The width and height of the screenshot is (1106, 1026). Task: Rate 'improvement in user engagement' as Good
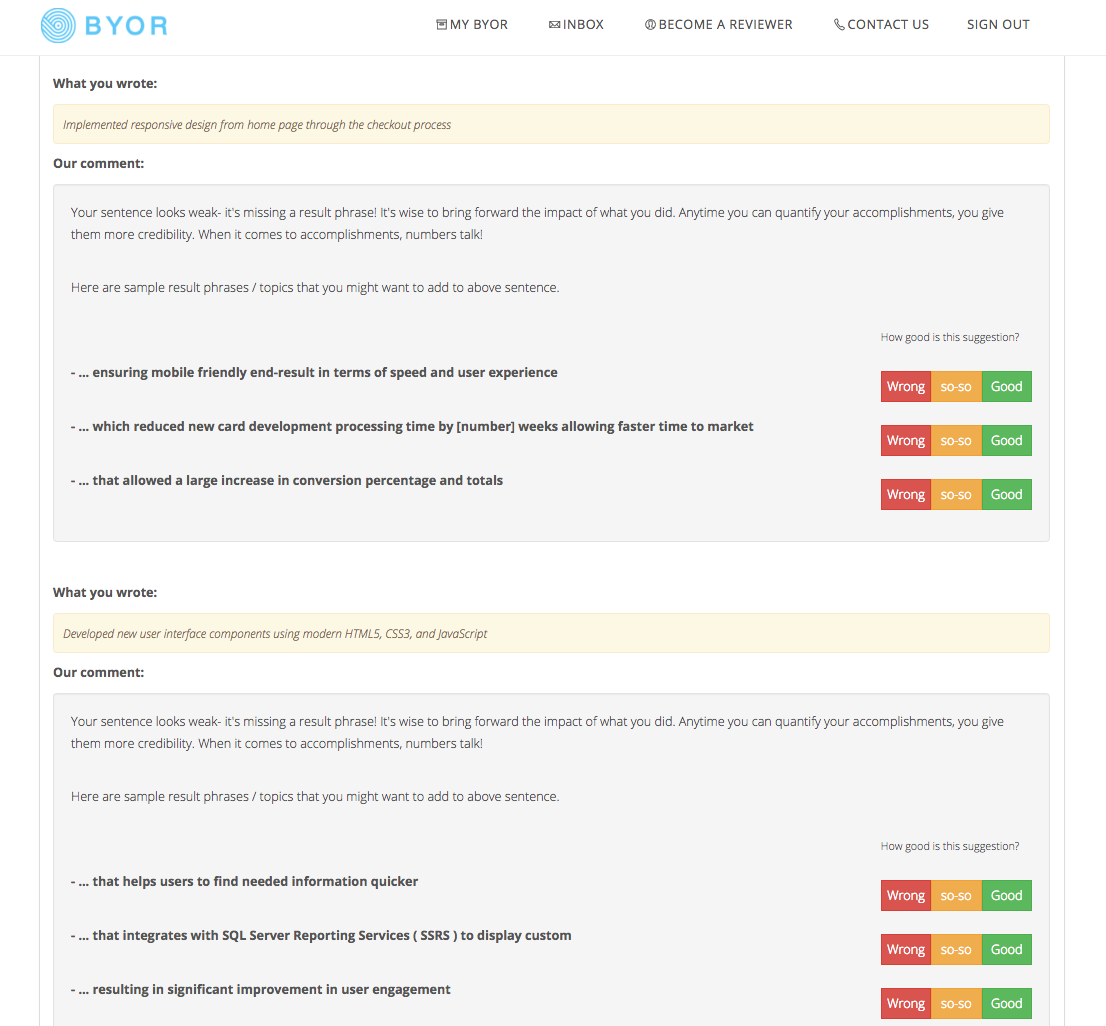[1007, 1003]
